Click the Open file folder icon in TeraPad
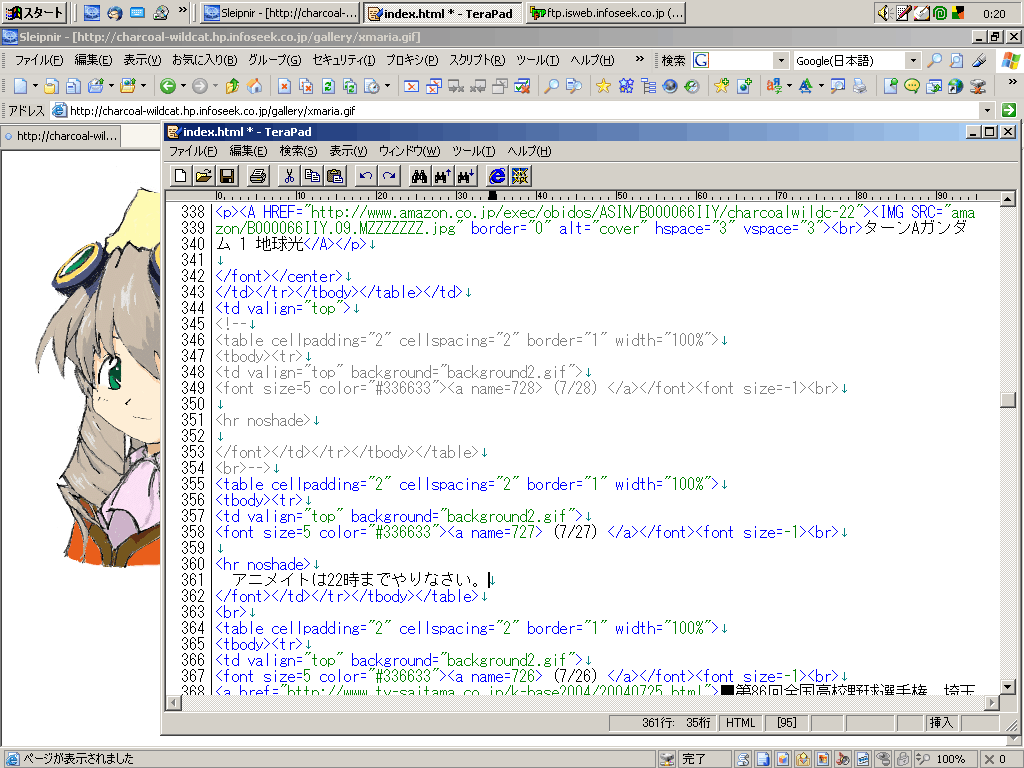 coord(204,176)
